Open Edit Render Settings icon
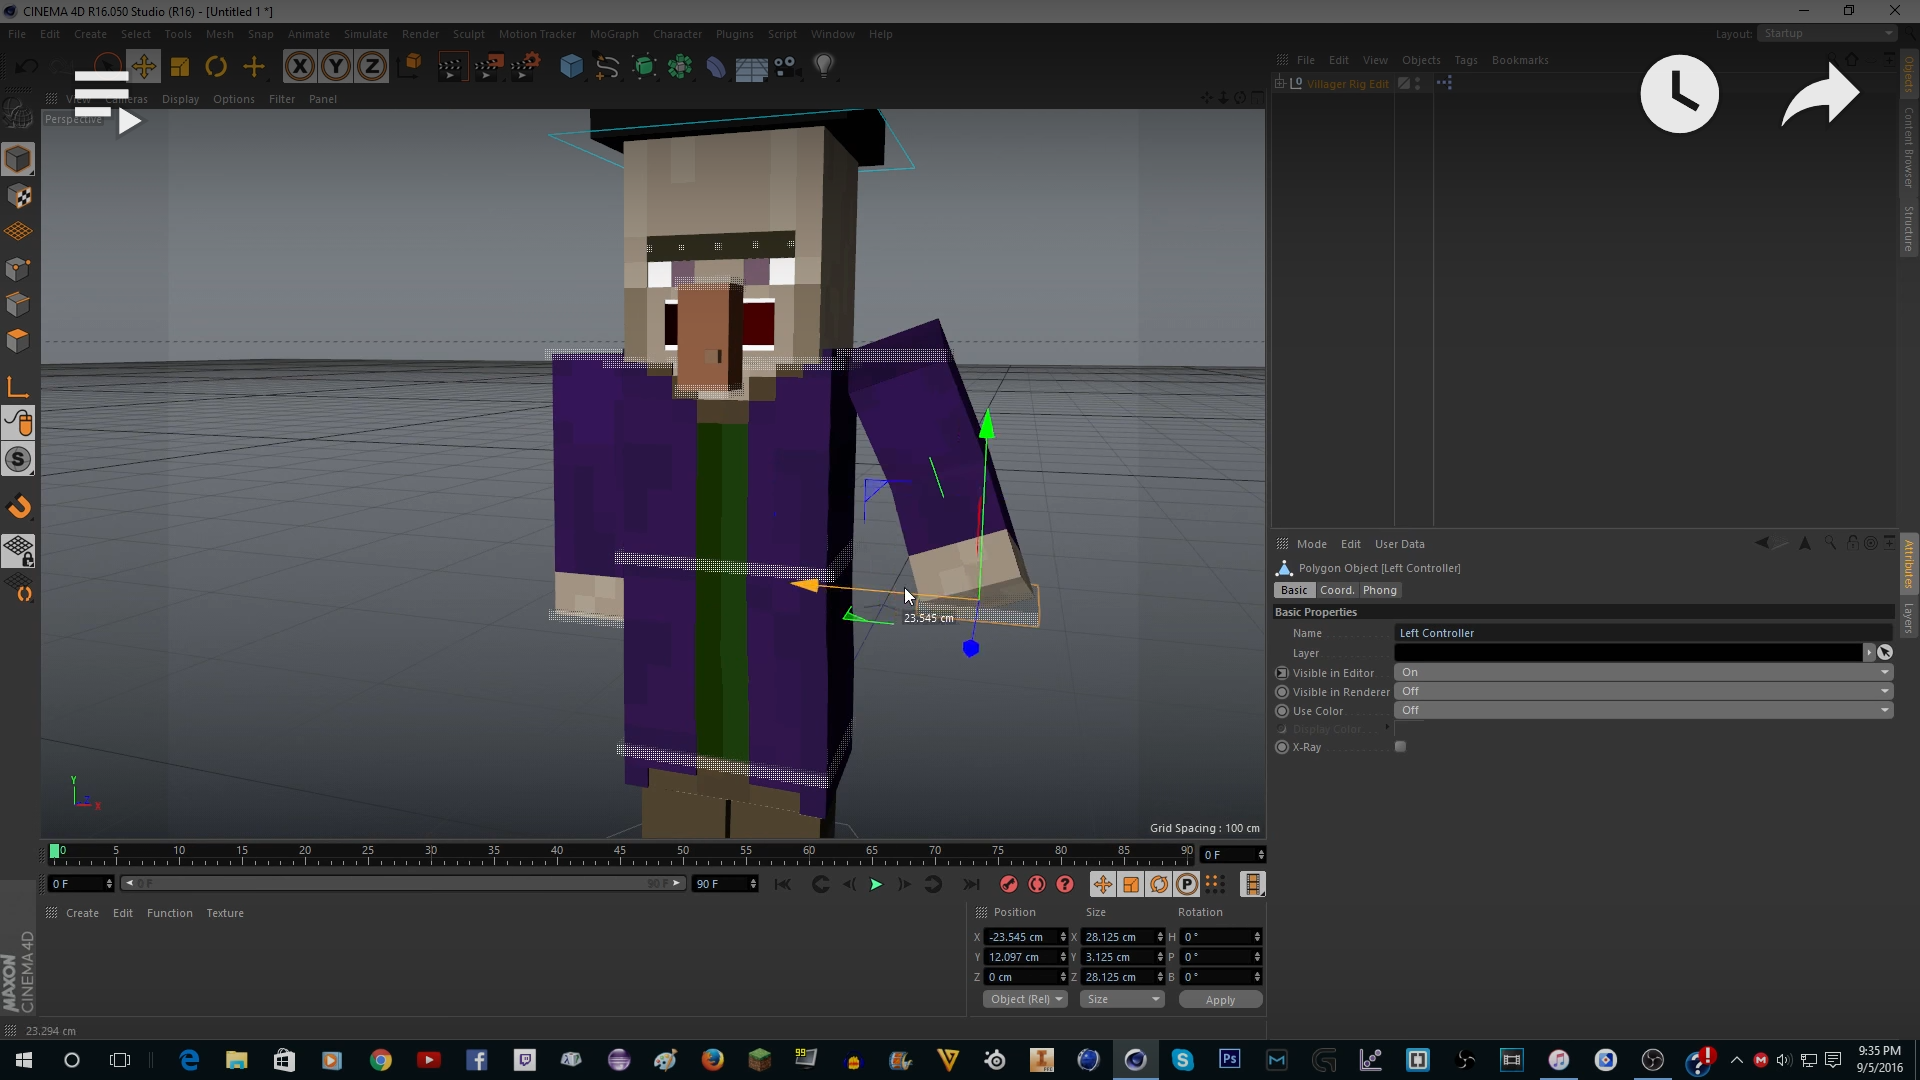Viewport: 1920px width, 1080px height. (x=525, y=67)
